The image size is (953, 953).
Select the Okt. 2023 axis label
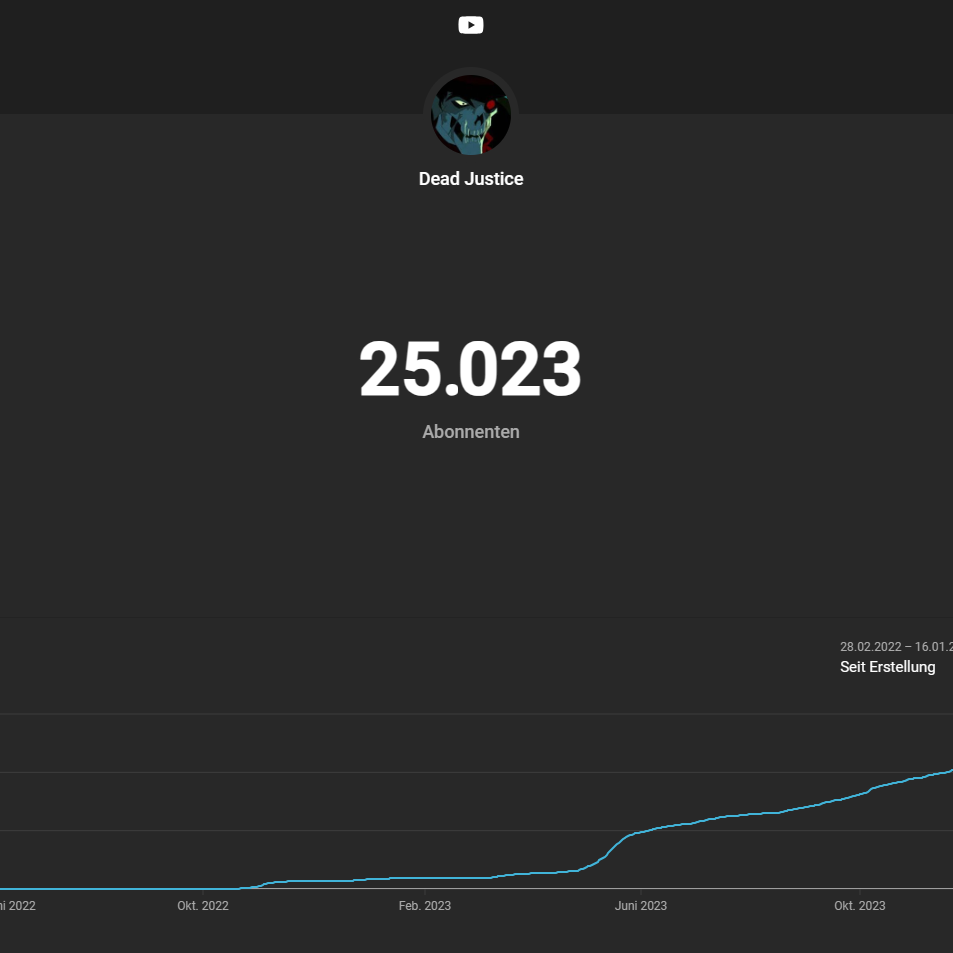click(x=859, y=906)
